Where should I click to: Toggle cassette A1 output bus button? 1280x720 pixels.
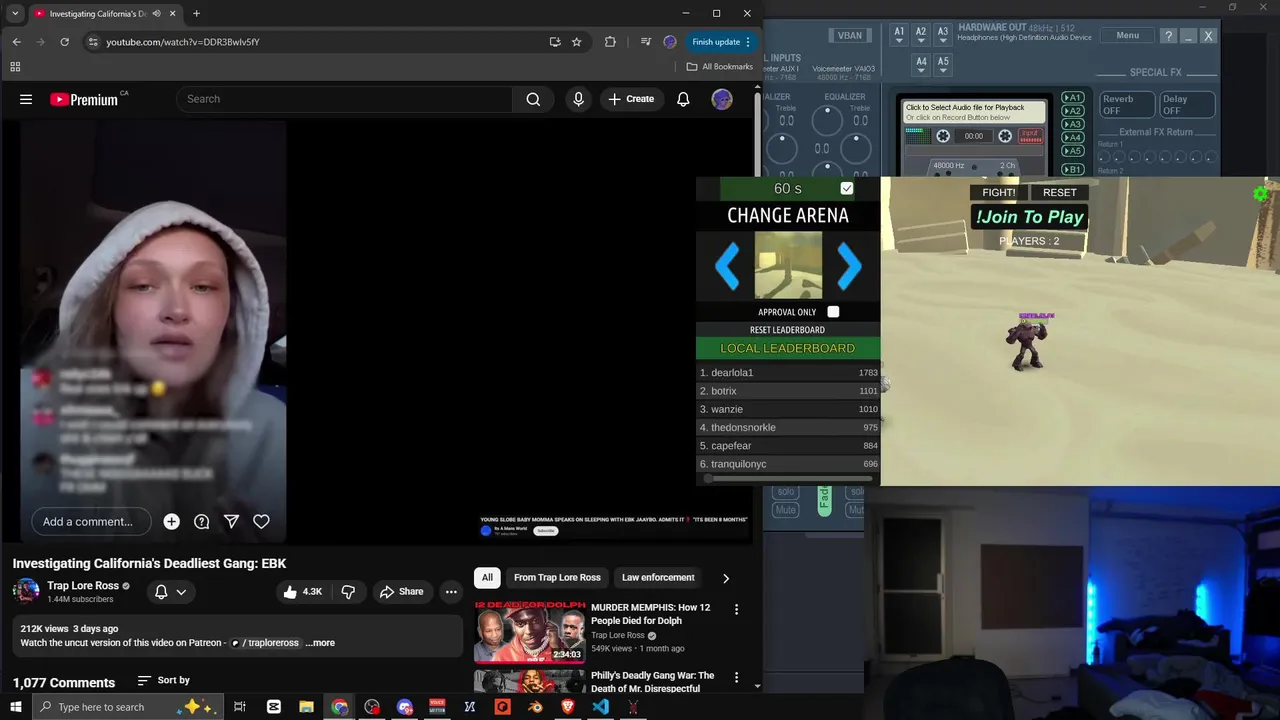1072,98
